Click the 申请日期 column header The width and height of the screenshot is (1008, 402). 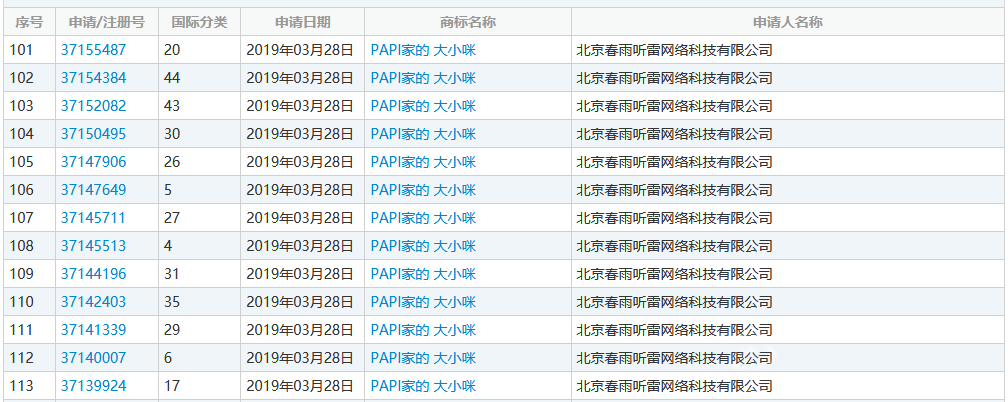(303, 23)
